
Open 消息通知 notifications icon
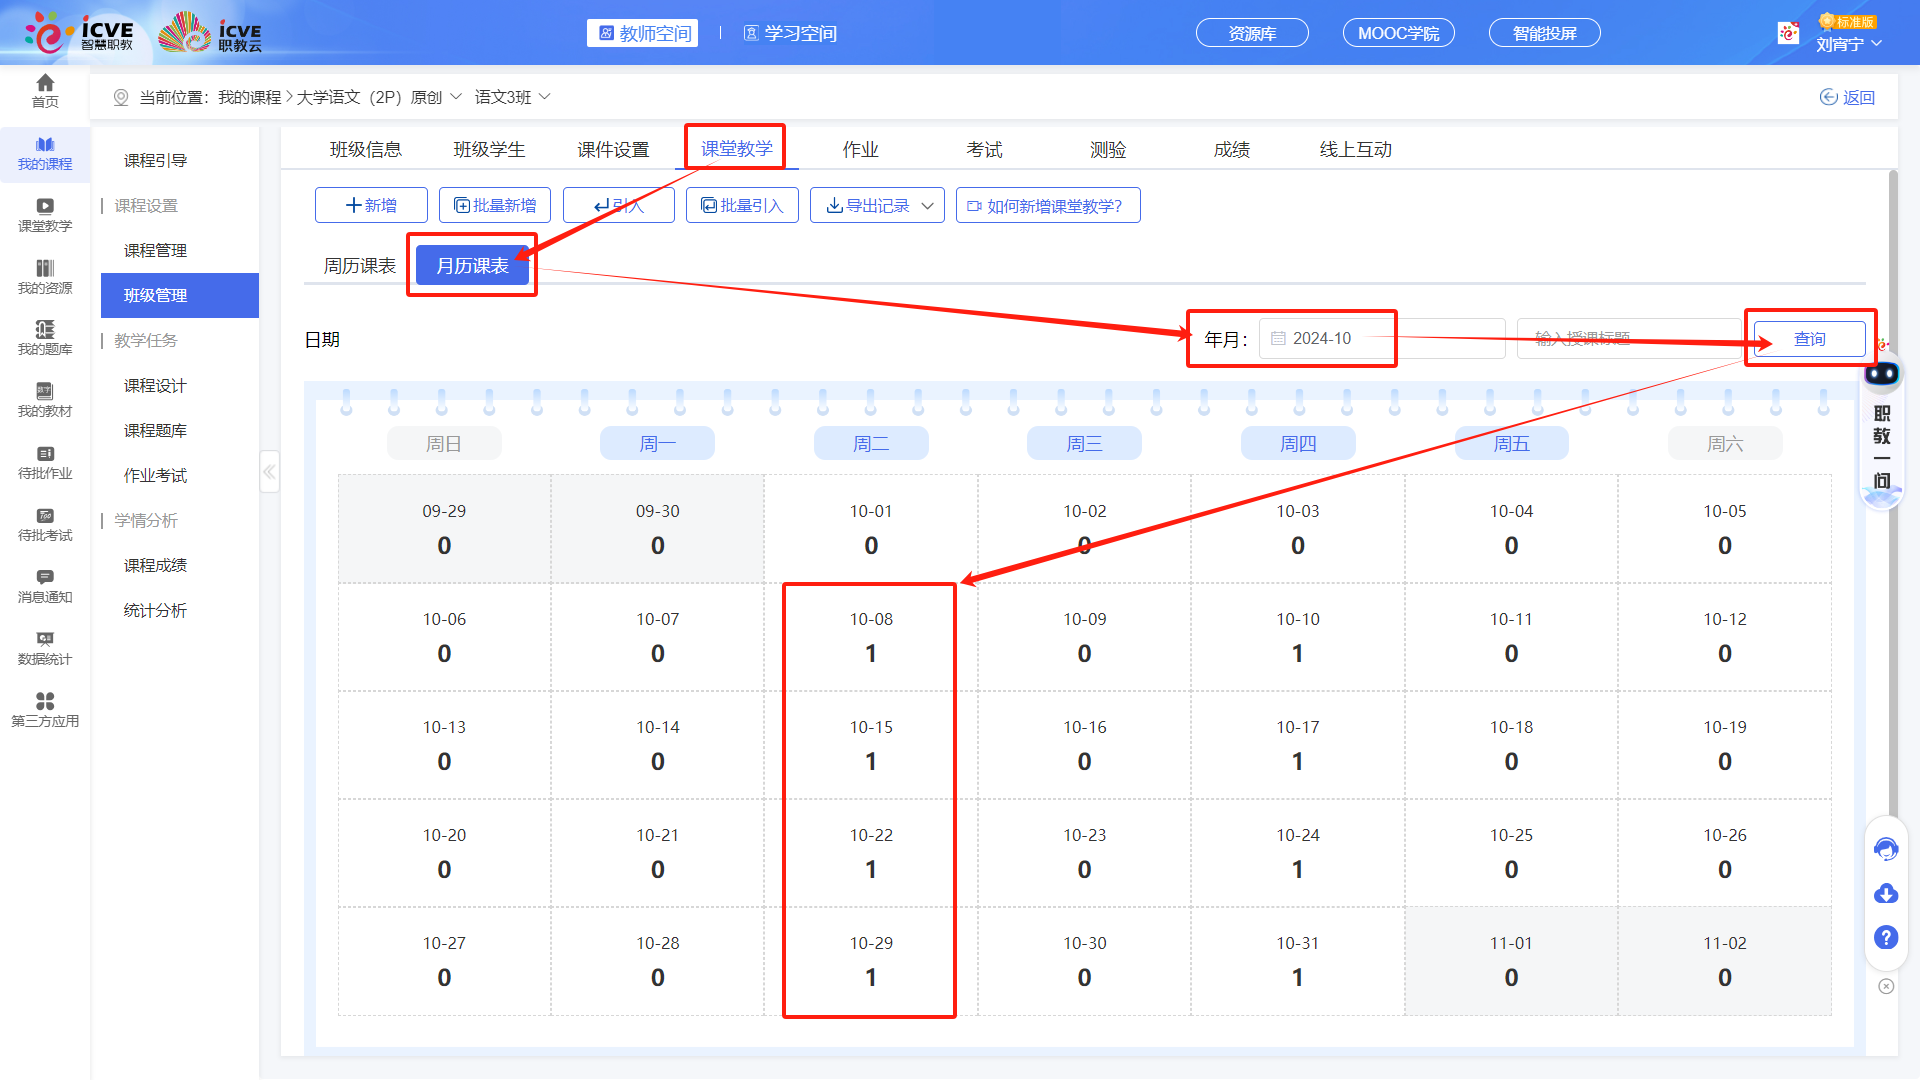tap(44, 587)
